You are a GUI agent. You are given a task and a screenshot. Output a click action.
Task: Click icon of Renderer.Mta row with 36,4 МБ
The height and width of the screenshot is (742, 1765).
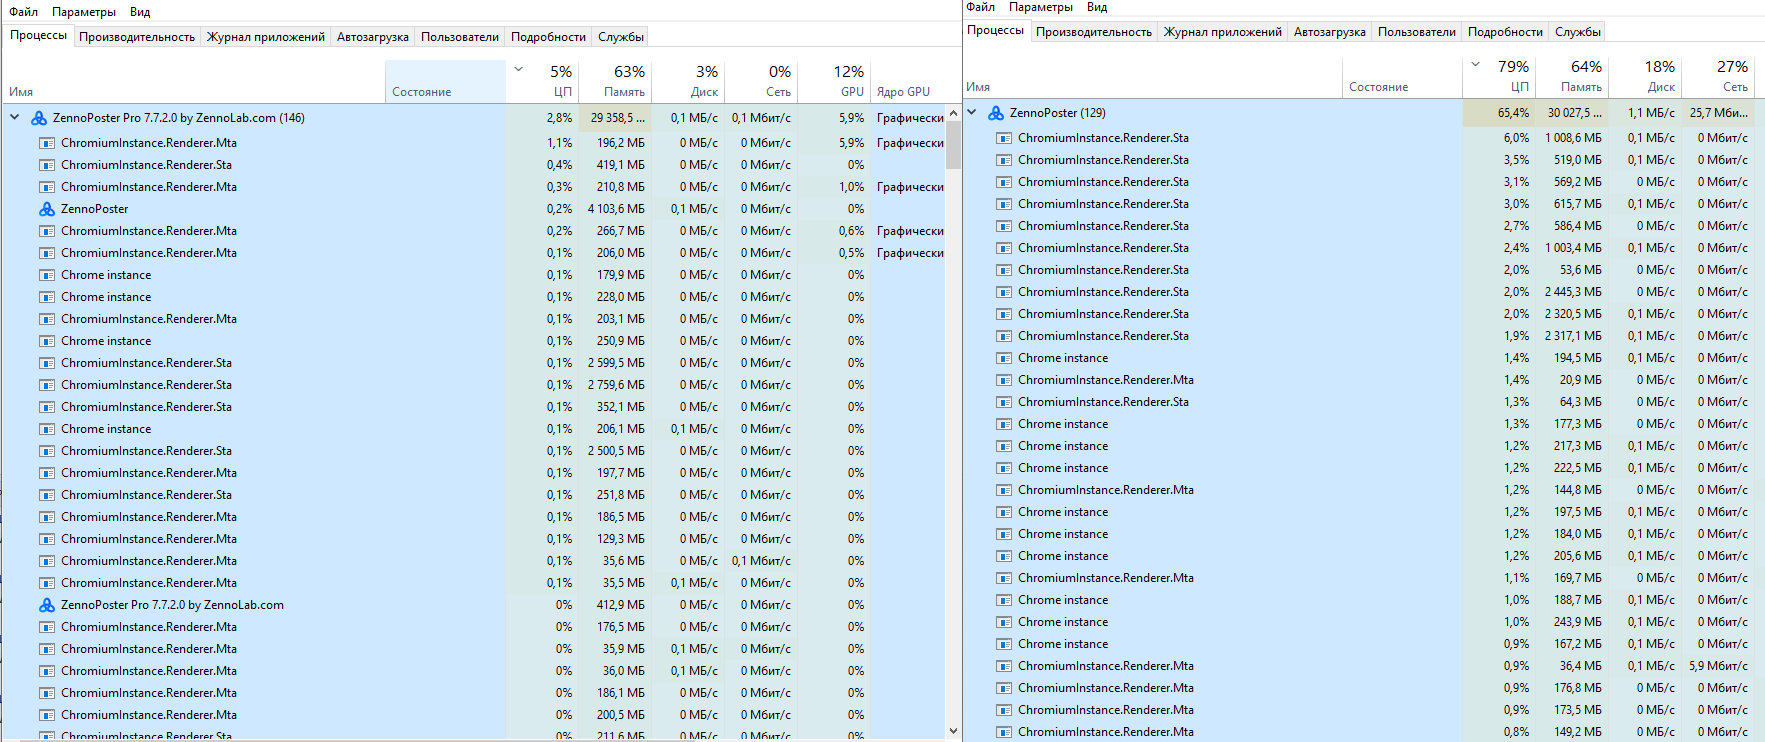pyautogui.click(x=1004, y=666)
